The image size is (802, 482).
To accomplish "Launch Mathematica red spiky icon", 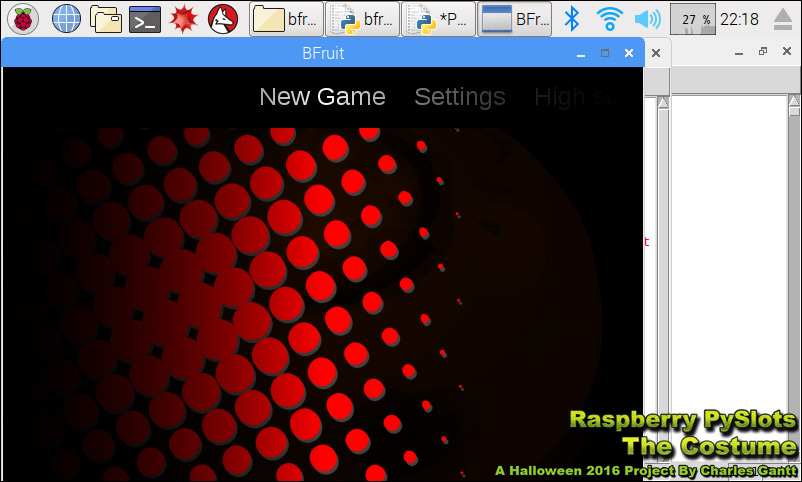I will pos(184,19).
